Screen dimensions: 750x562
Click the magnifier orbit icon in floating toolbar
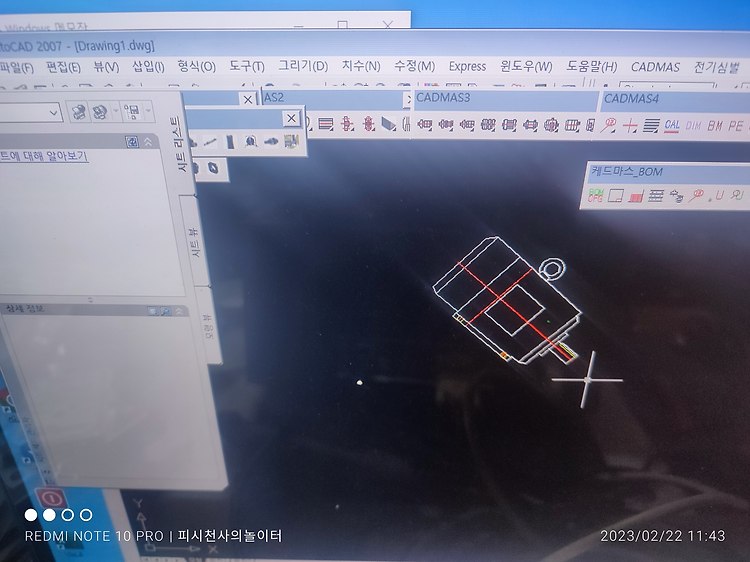251,142
